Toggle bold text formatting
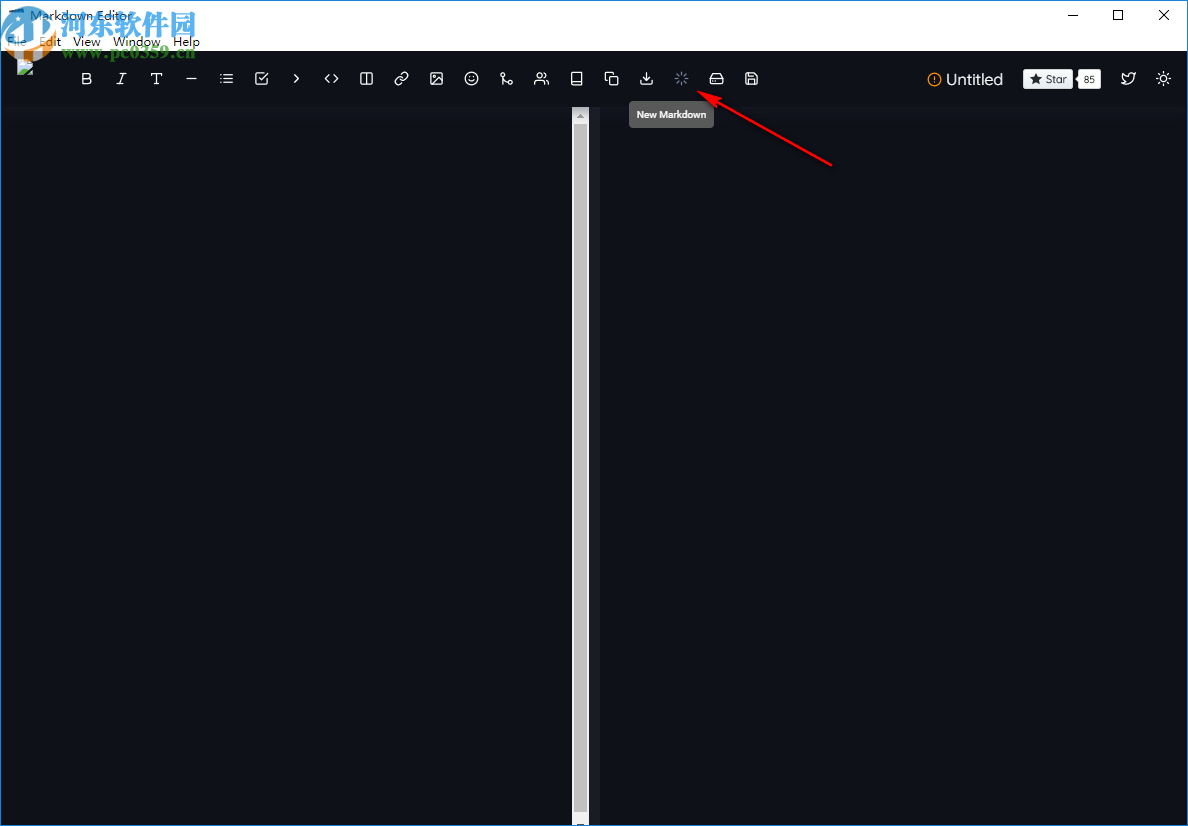The width and height of the screenshot is (1188, 826). point(87,78)
